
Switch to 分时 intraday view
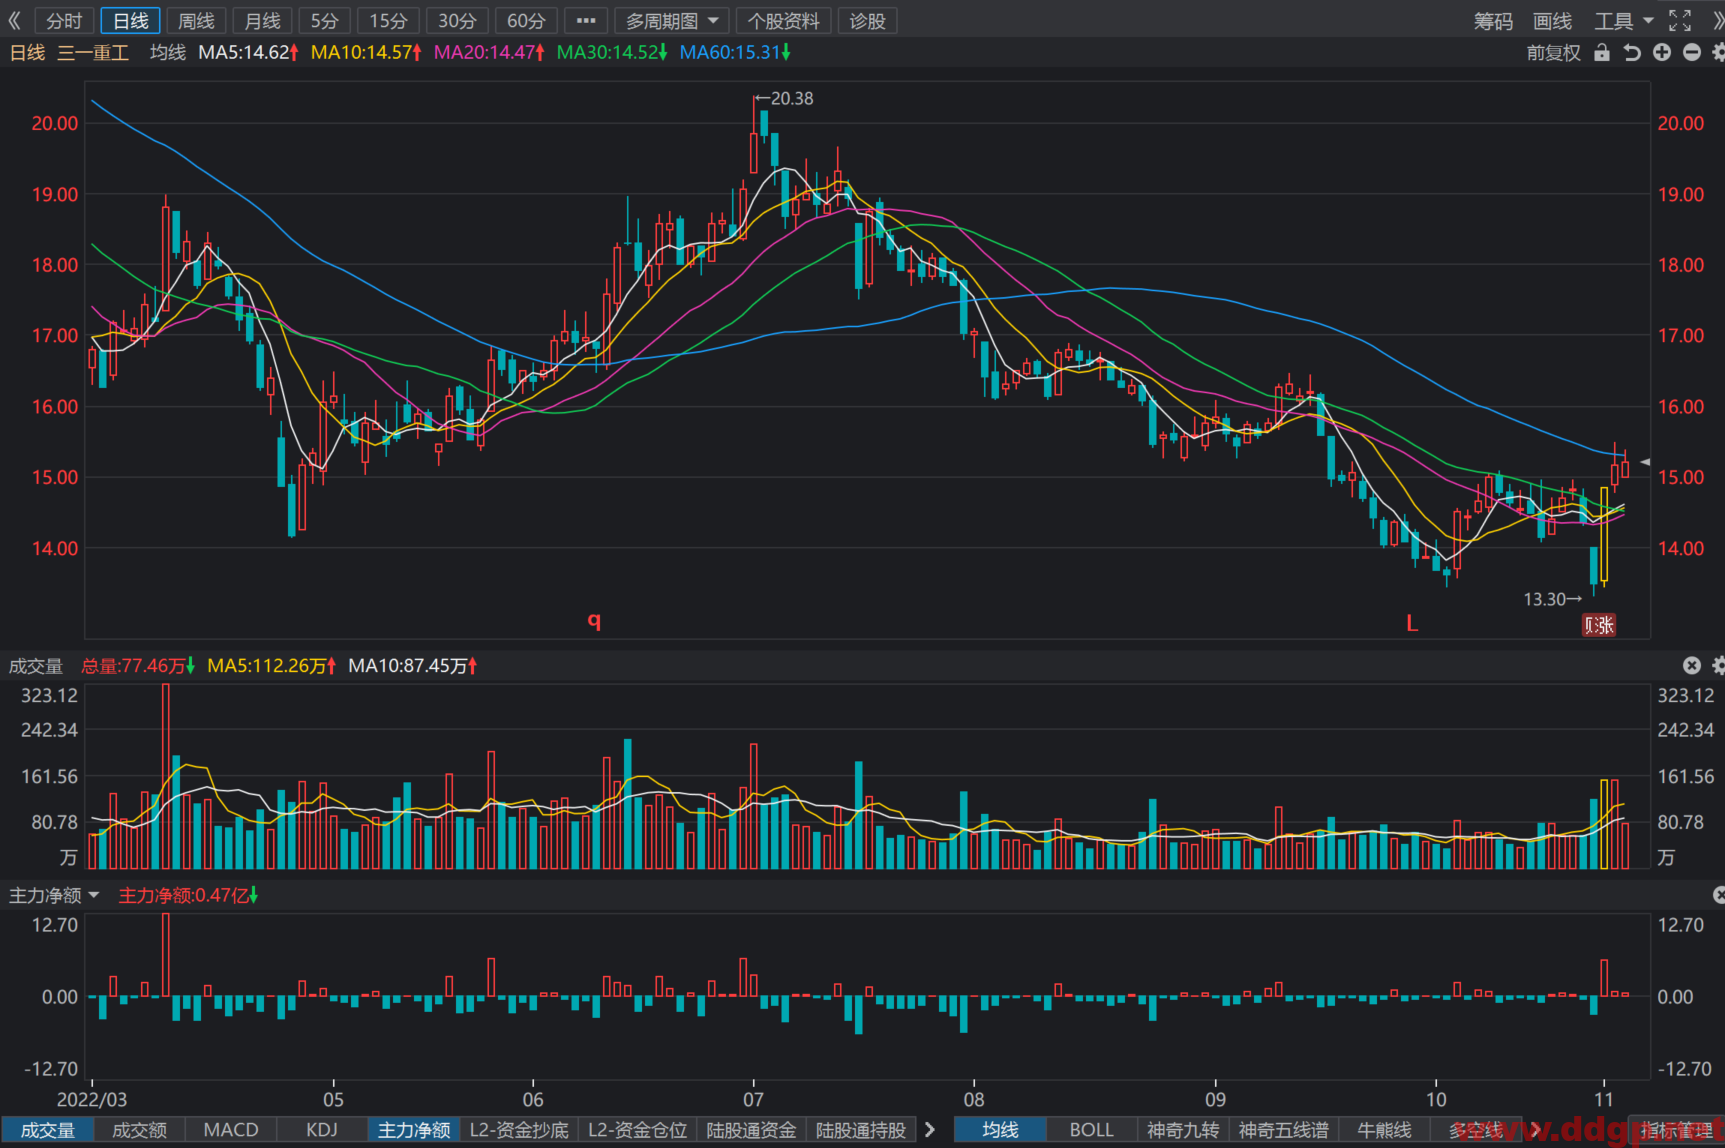tap(64, 21)
